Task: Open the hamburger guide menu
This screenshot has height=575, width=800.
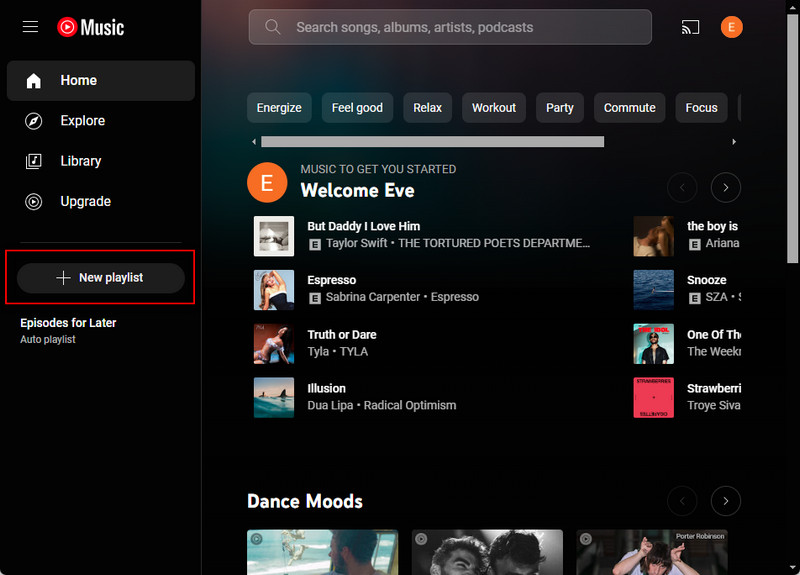Action: (x=31, y=27)
